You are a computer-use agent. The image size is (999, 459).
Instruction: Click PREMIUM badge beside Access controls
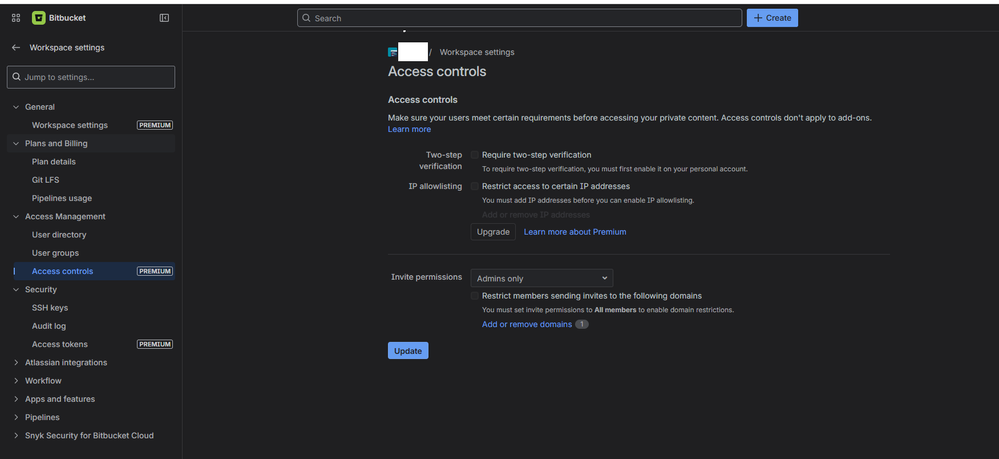[155, 272]
